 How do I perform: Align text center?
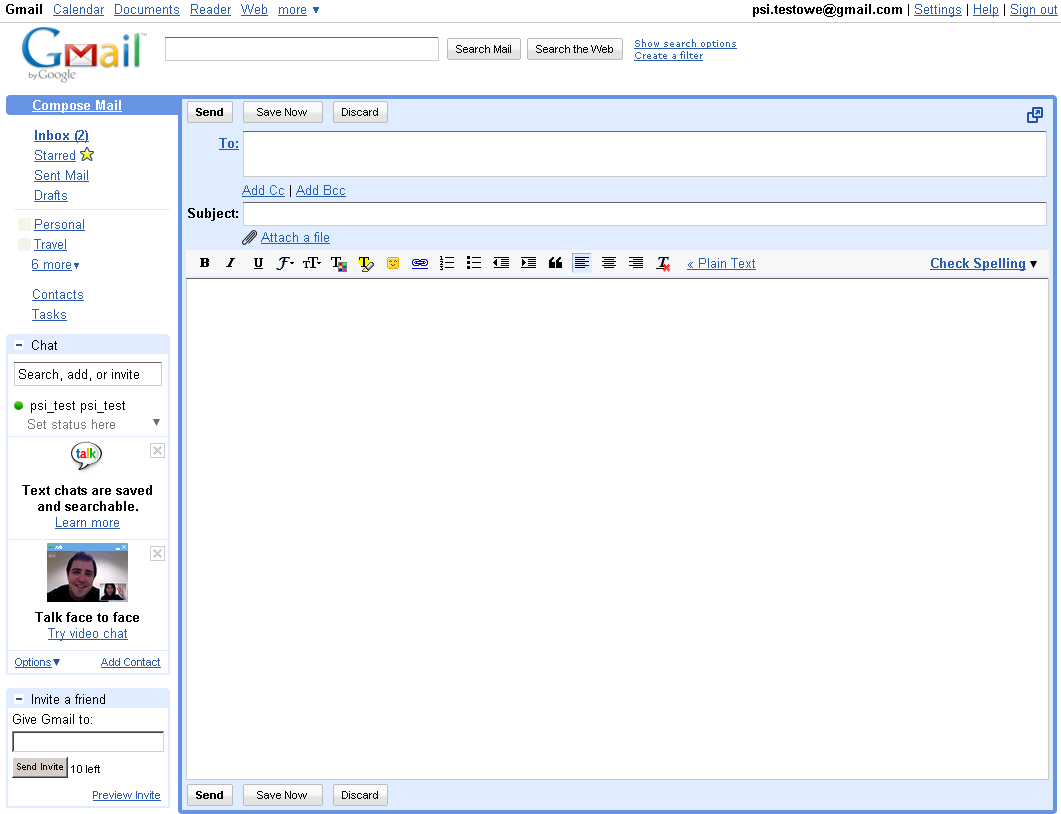click(x=609, y=263)
